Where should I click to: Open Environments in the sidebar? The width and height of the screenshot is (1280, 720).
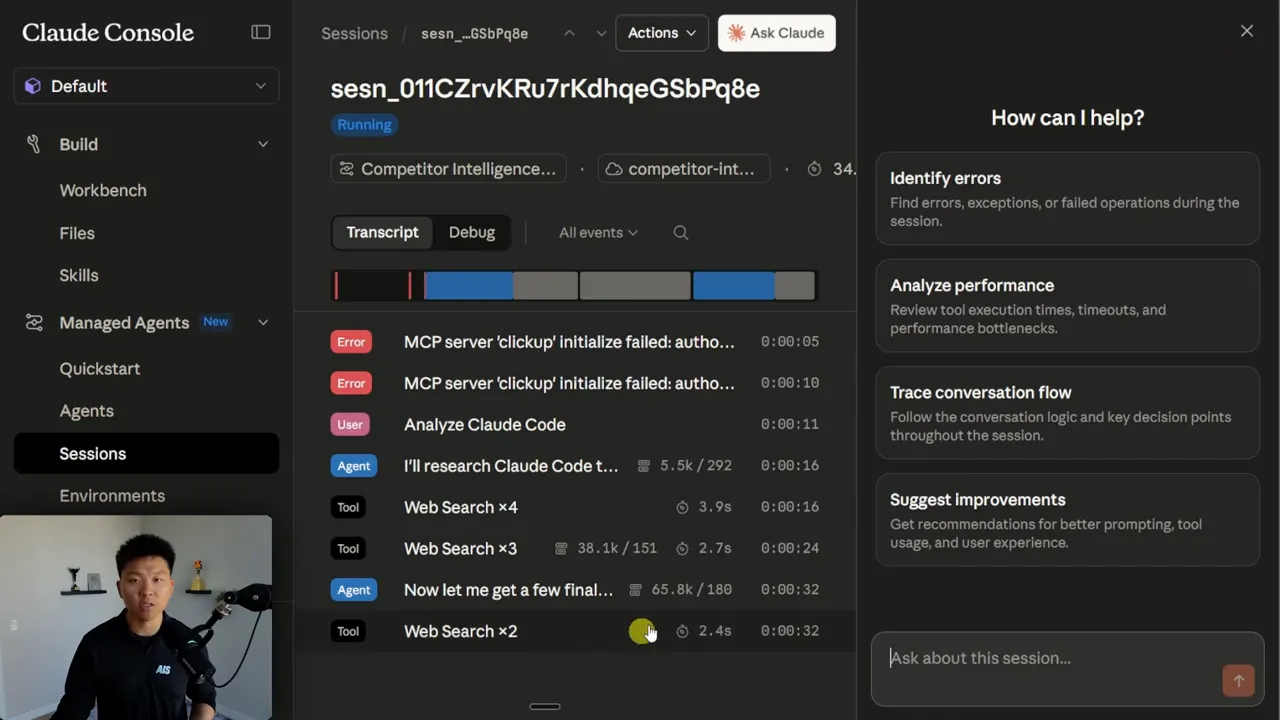click(112, 496)
